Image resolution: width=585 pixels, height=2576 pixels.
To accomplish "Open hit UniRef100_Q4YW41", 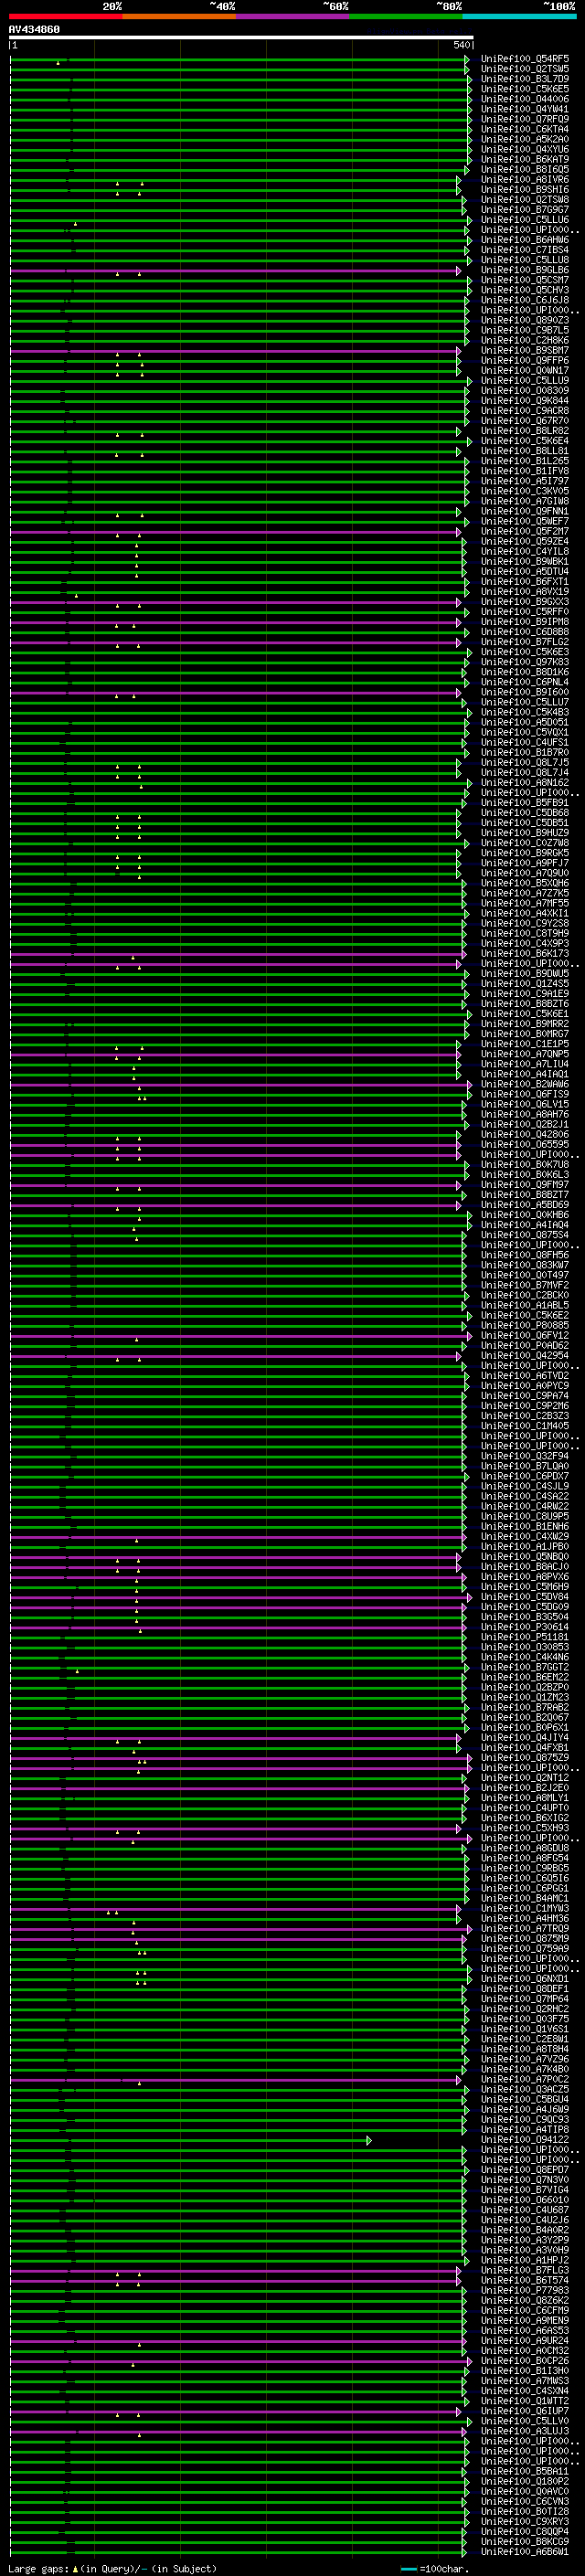I will [x=525, y=109].
